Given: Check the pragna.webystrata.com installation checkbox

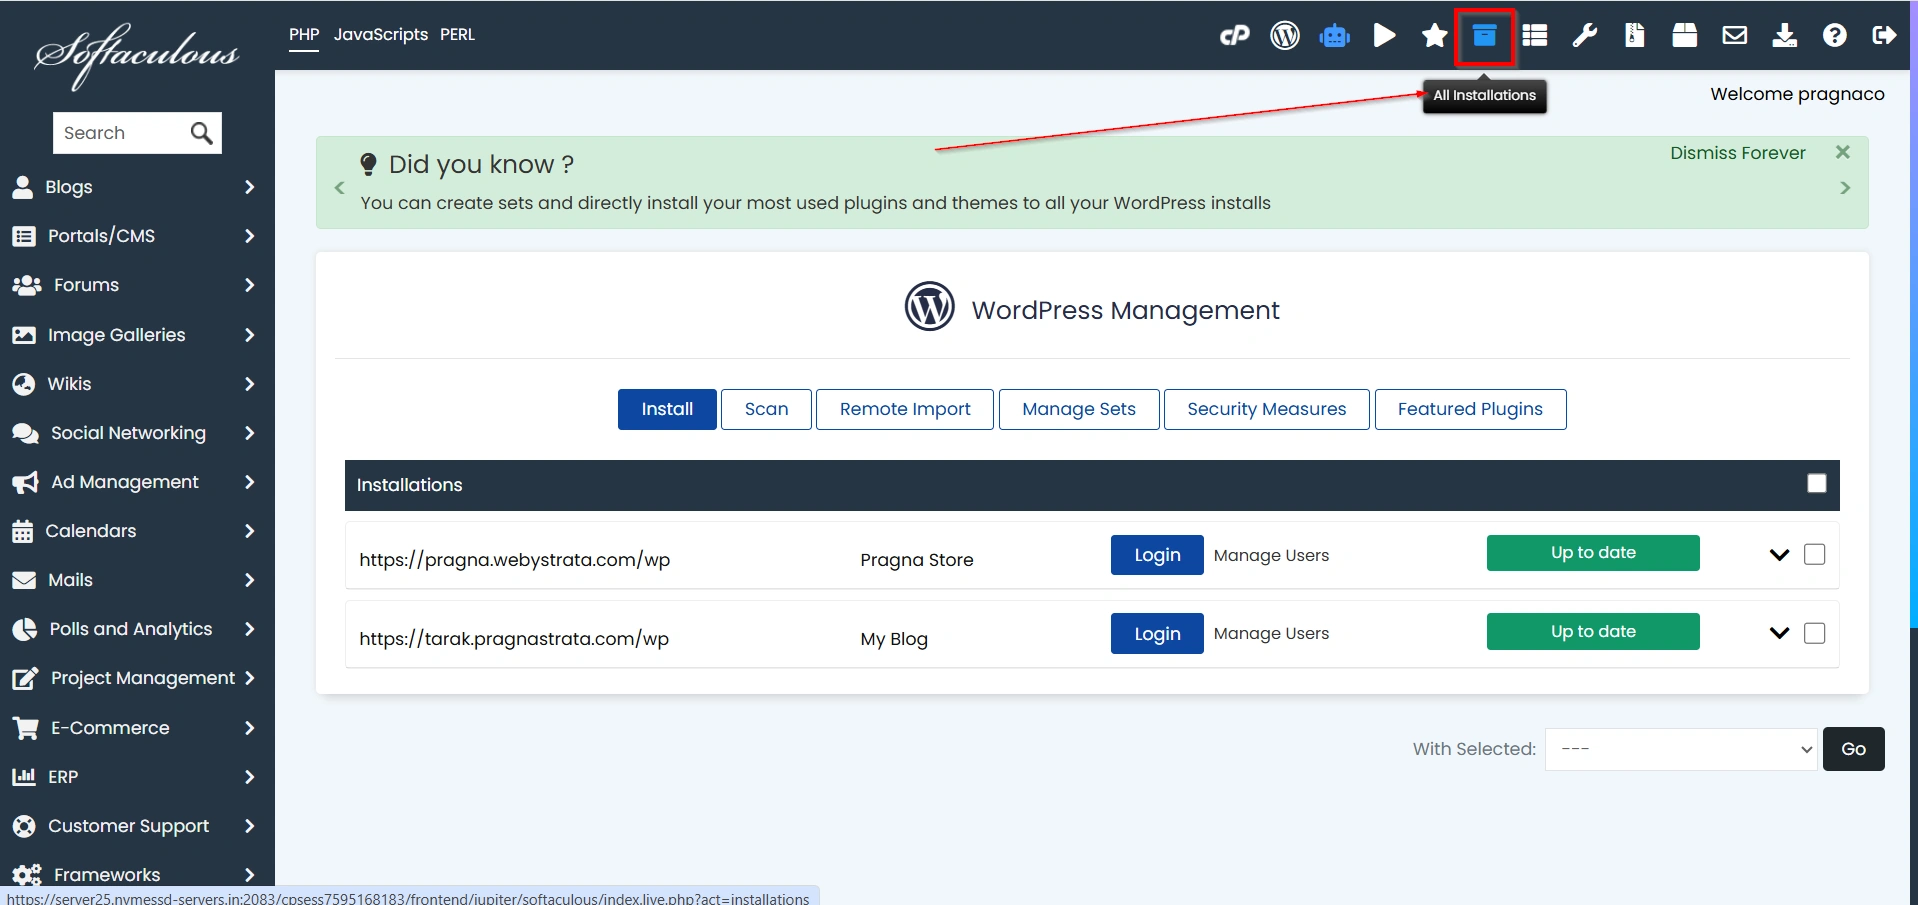Looking at the screenshot, I should [1815, 554].
